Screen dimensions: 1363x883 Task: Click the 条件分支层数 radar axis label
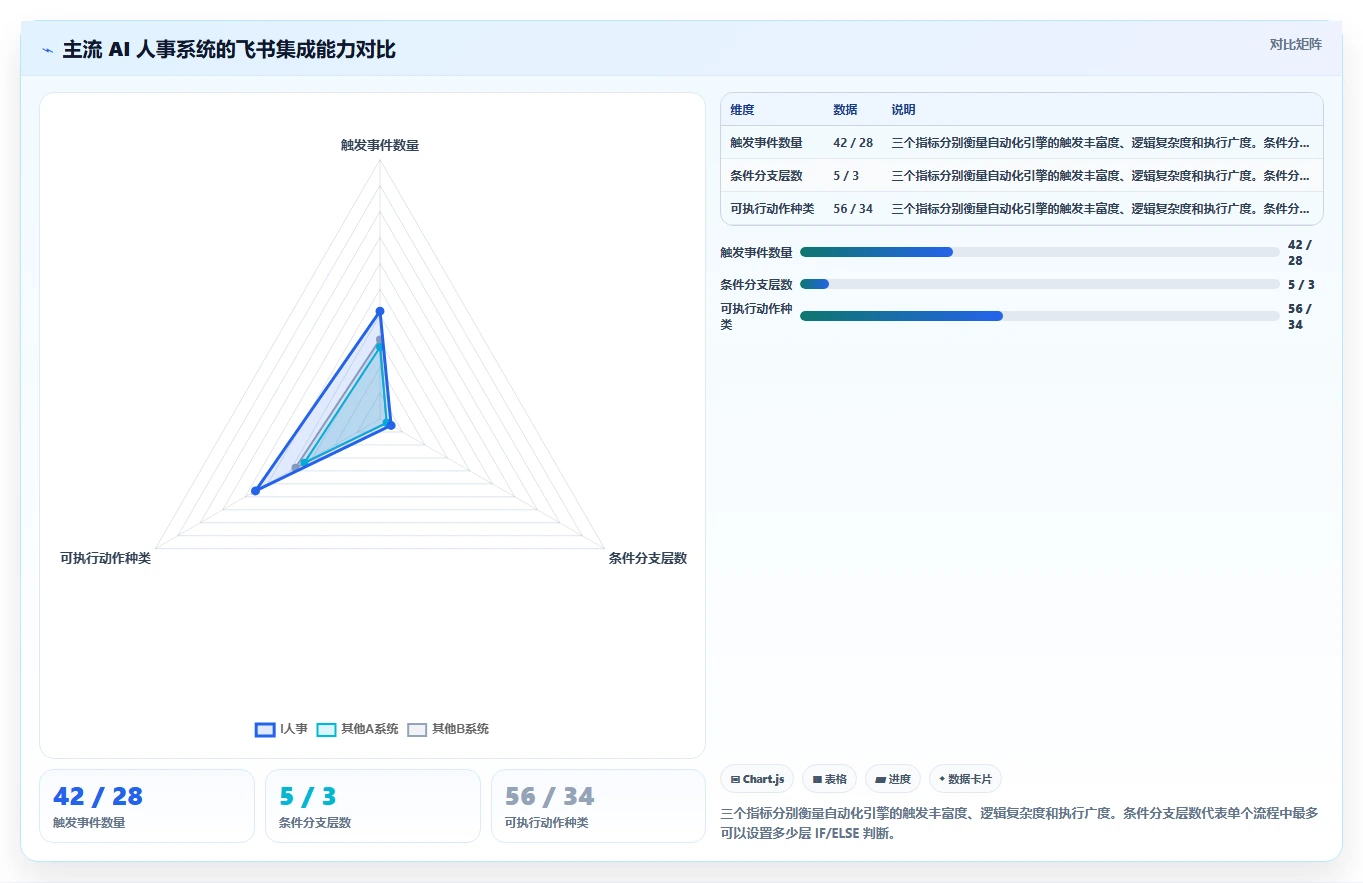(648, 558)
